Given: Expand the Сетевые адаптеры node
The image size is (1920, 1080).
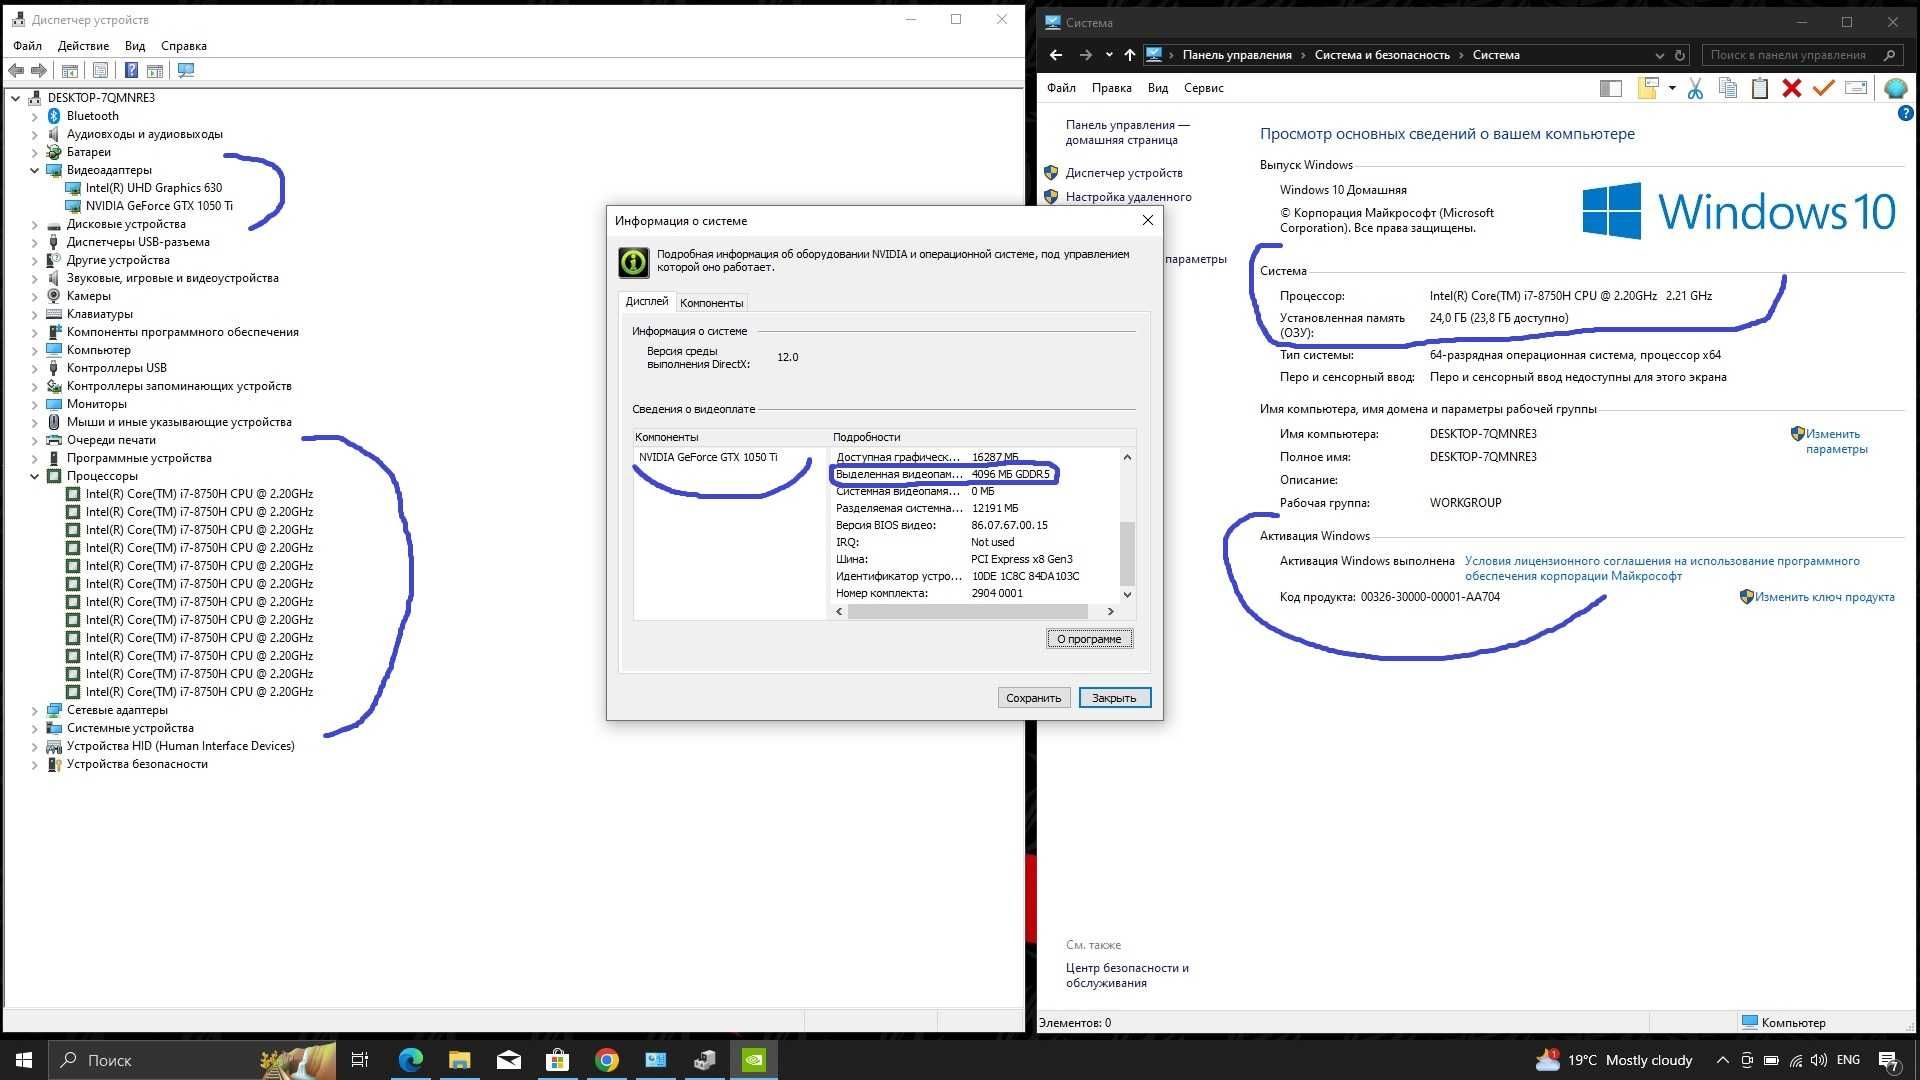Looking at the screenshot, I should (34, 710).
